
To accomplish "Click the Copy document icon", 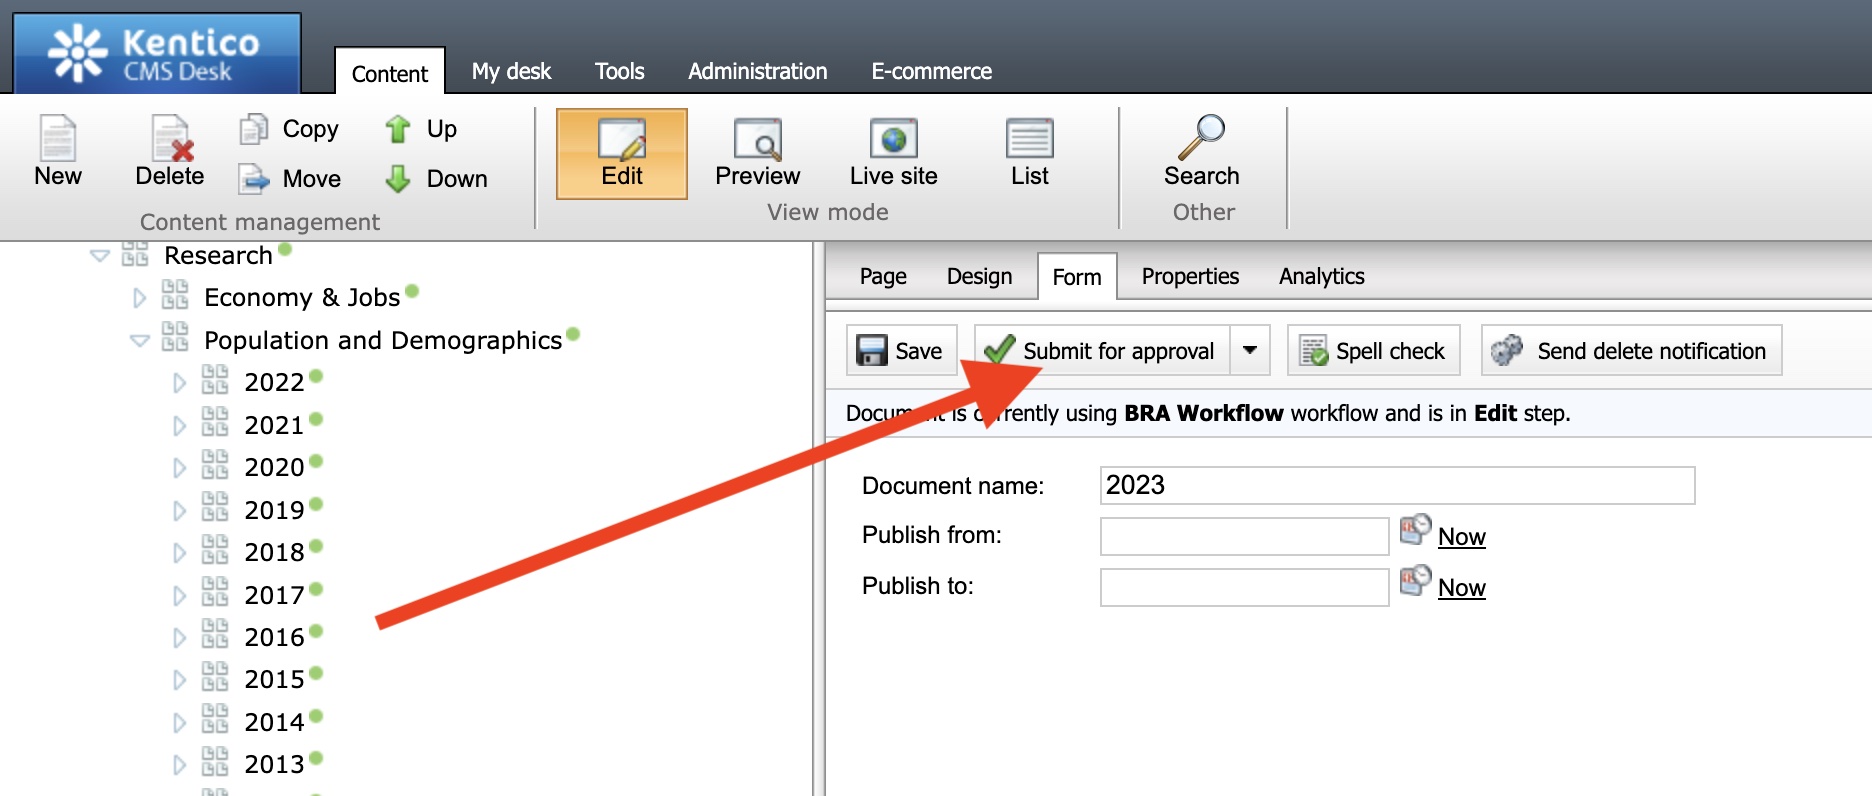I will [x=254, y=129].
